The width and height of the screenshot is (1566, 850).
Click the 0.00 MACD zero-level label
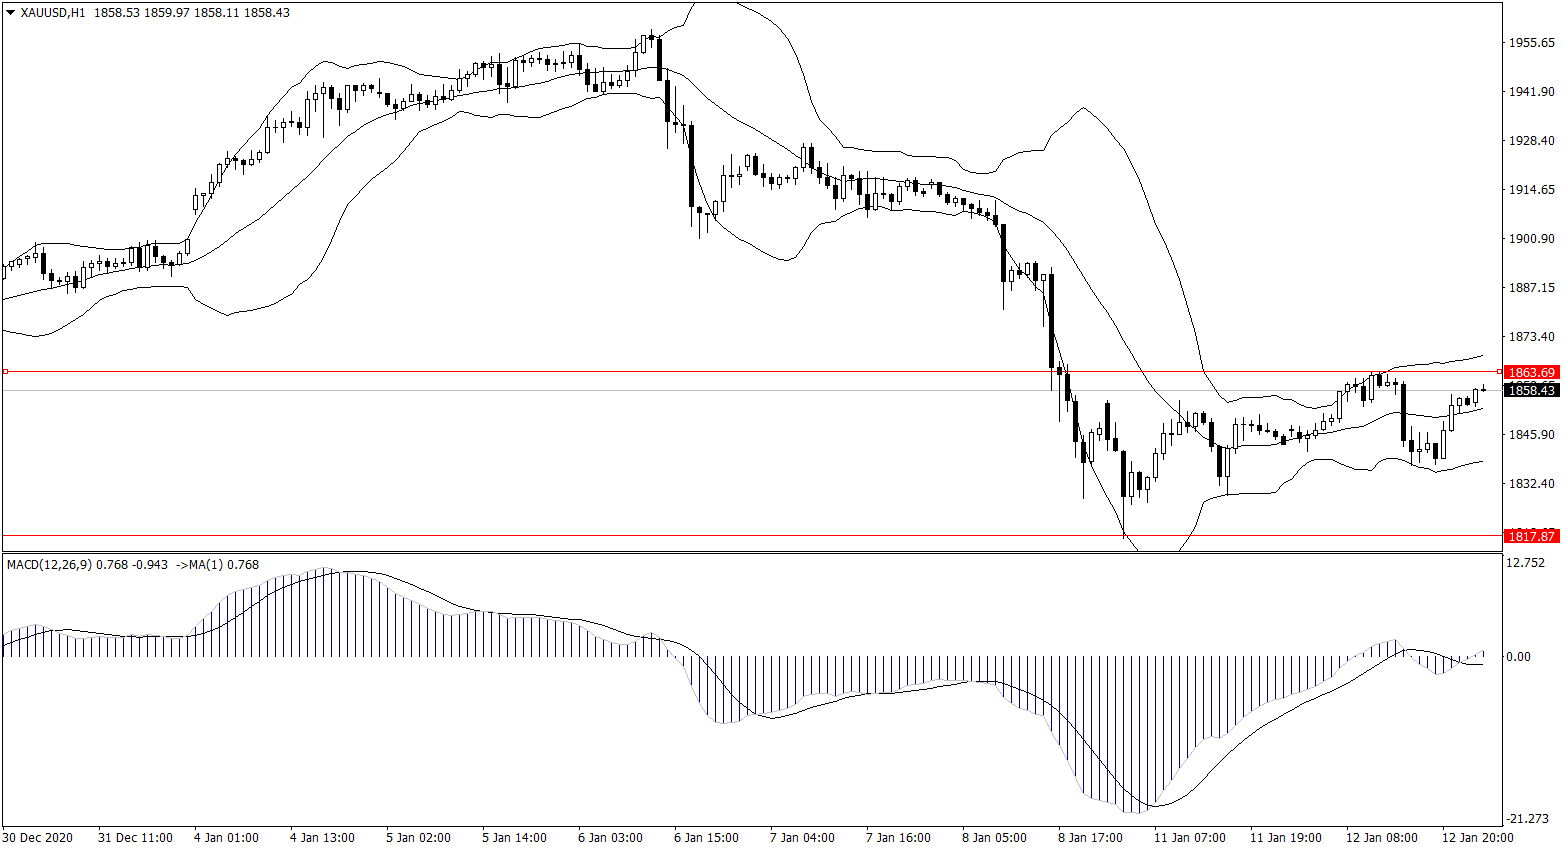1518,657
